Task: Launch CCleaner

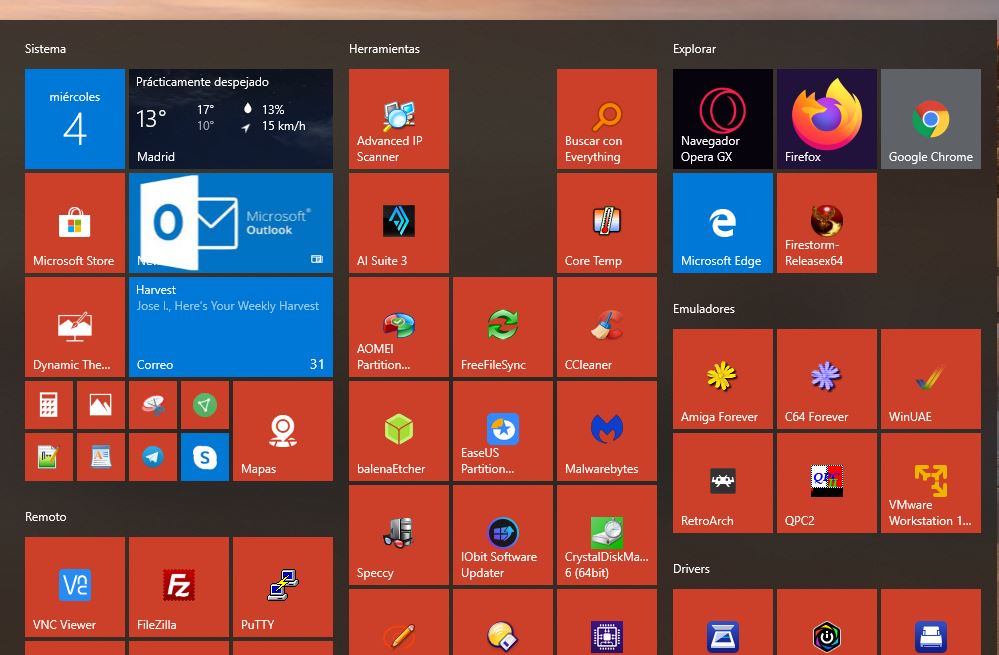Action: (607, 327)
